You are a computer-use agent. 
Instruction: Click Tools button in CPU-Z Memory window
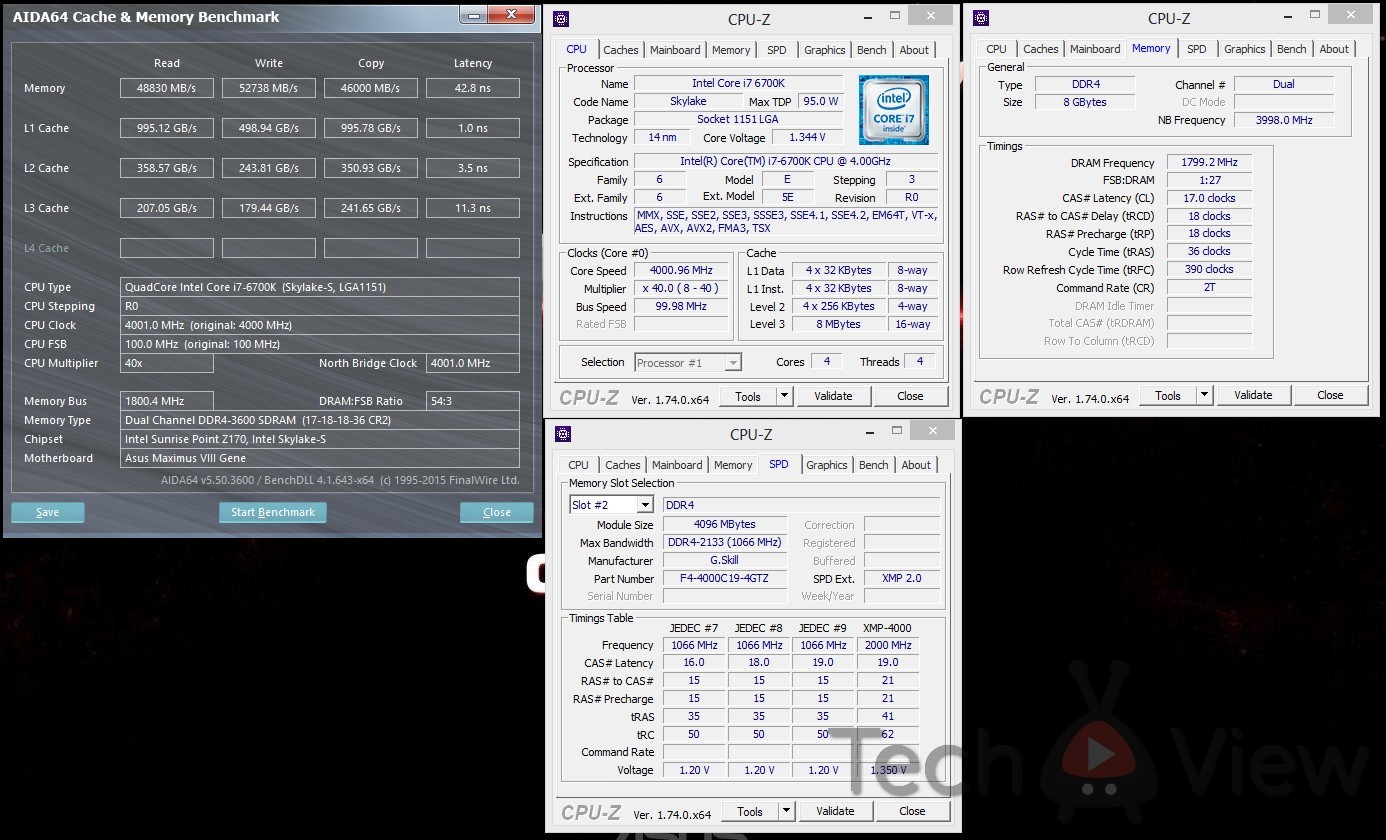coord(1168,395)
